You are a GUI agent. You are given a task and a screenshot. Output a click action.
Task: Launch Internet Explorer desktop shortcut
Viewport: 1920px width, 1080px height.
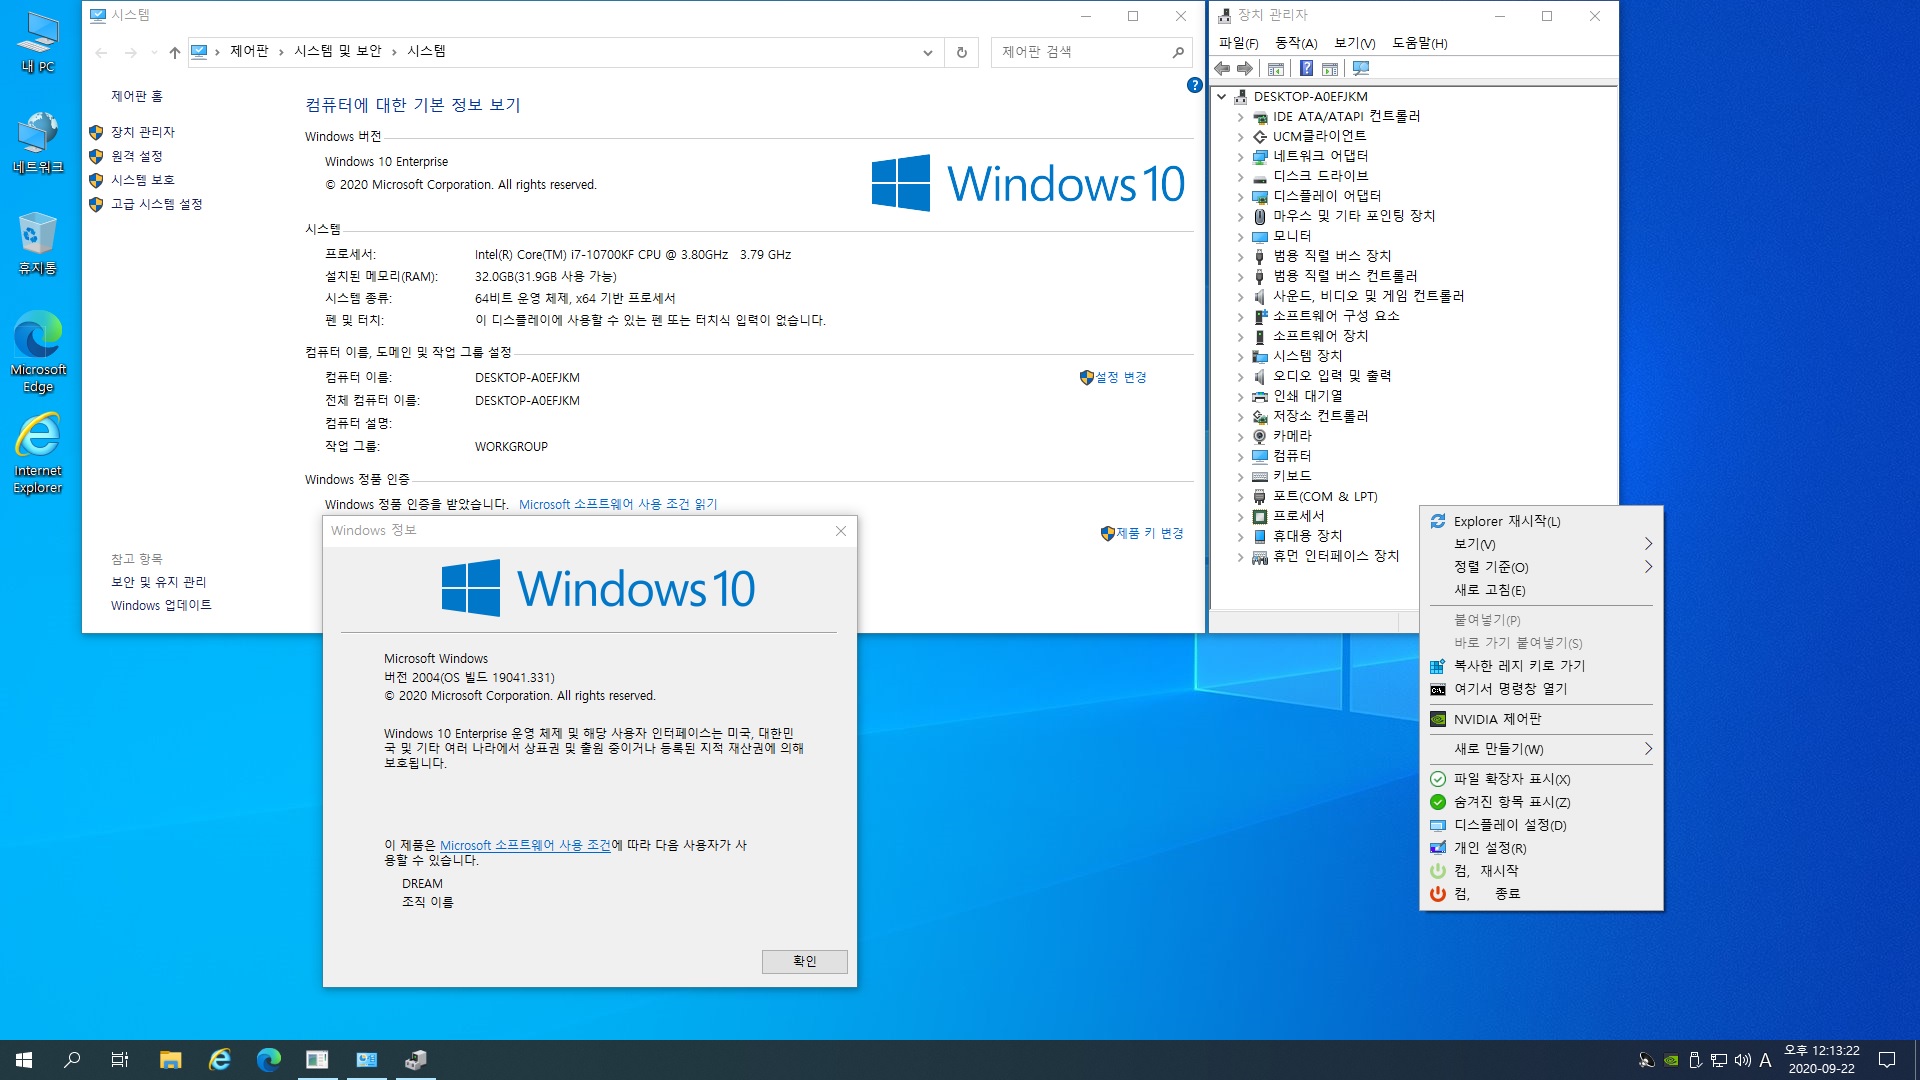(x=38, y=454)
